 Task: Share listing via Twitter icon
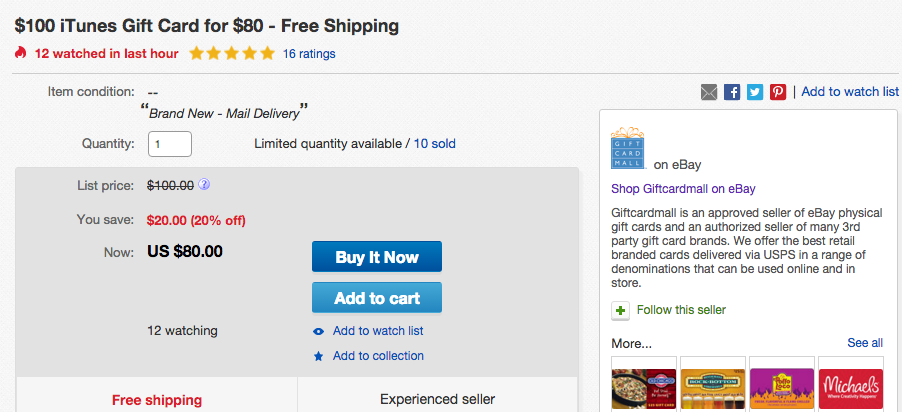tap(755, 92)
